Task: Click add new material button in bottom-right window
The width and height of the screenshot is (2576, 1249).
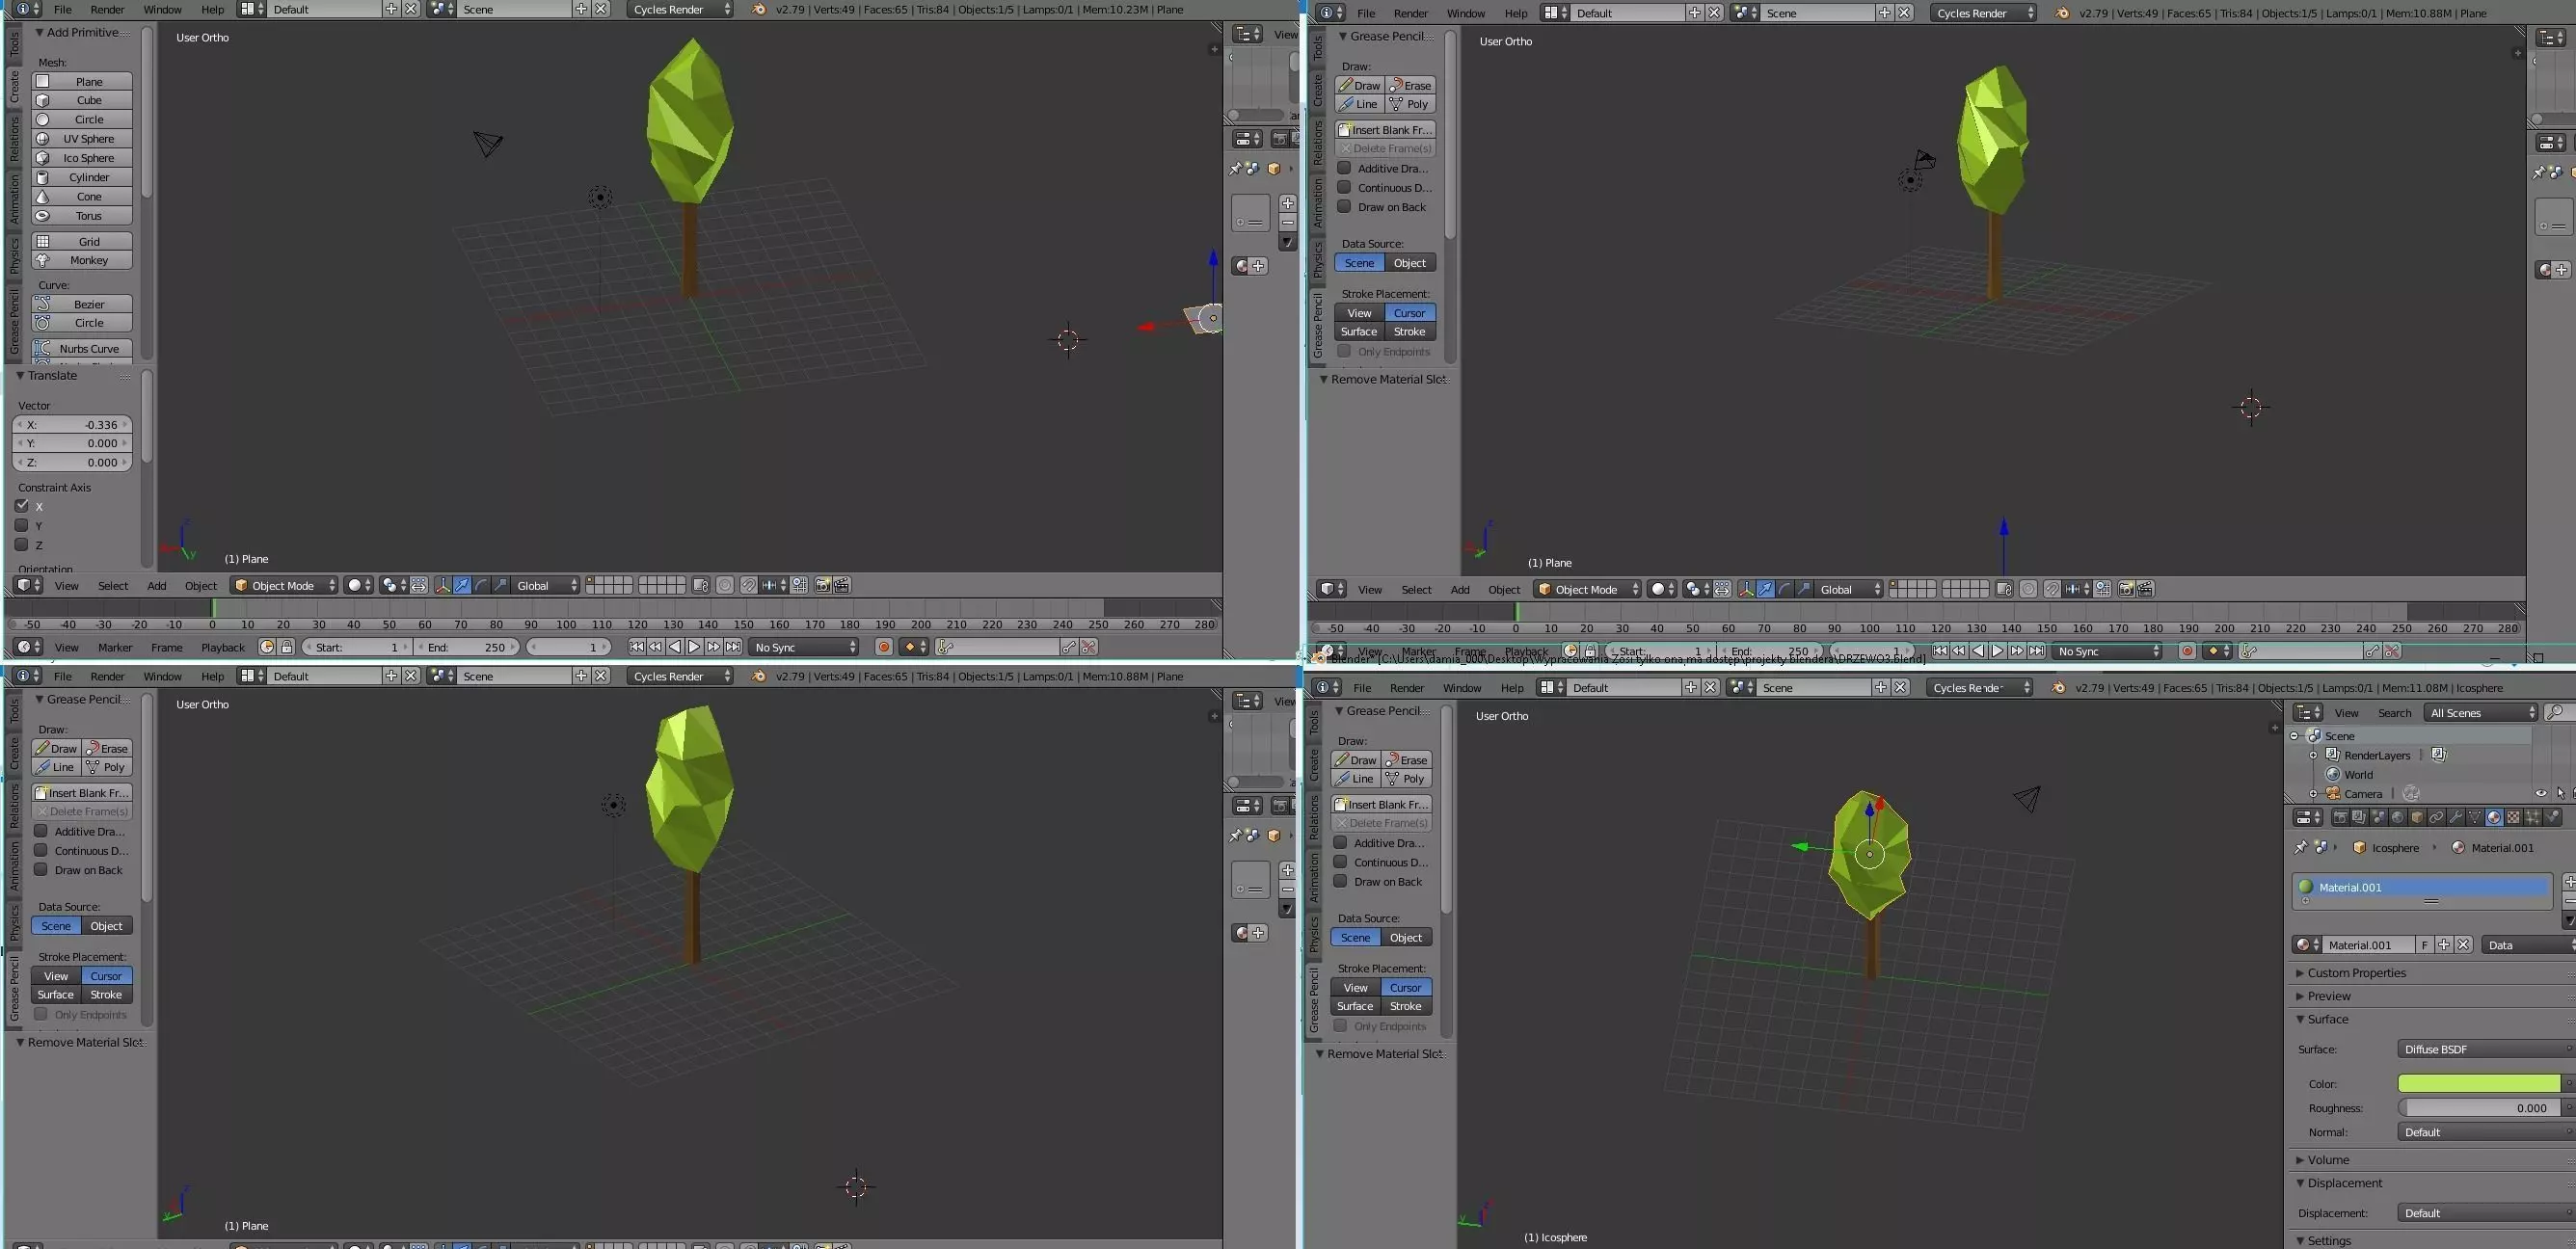Action: [2444, 945]
